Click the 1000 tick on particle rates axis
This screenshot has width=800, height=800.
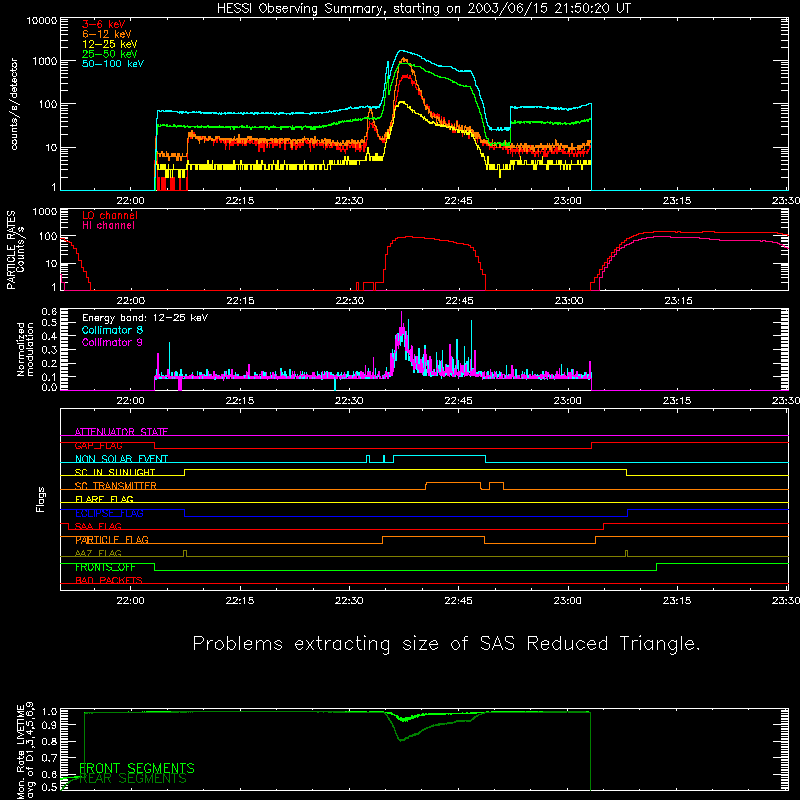45,212
